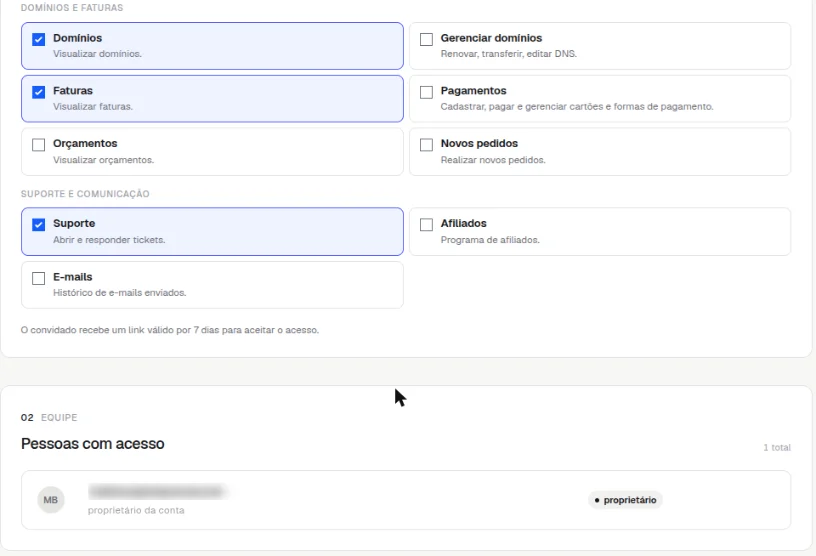816x556 pixels.
Task: Click 'Programa de afiliados.' text
Action: [x=490, y=240]
